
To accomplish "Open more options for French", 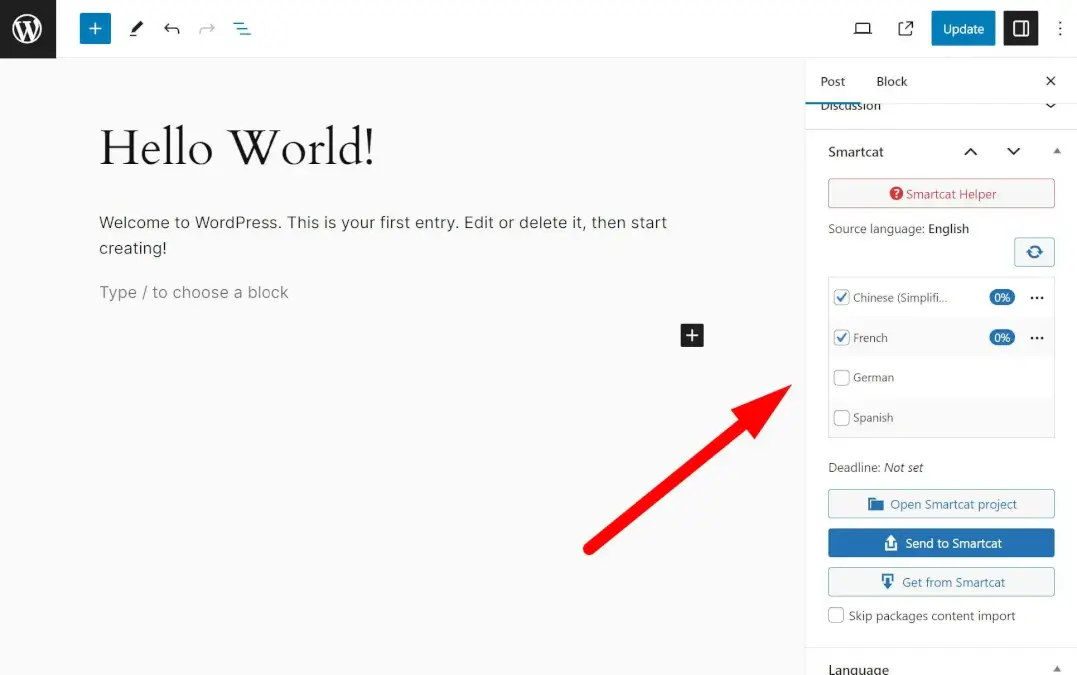I will click(1036, 338).
